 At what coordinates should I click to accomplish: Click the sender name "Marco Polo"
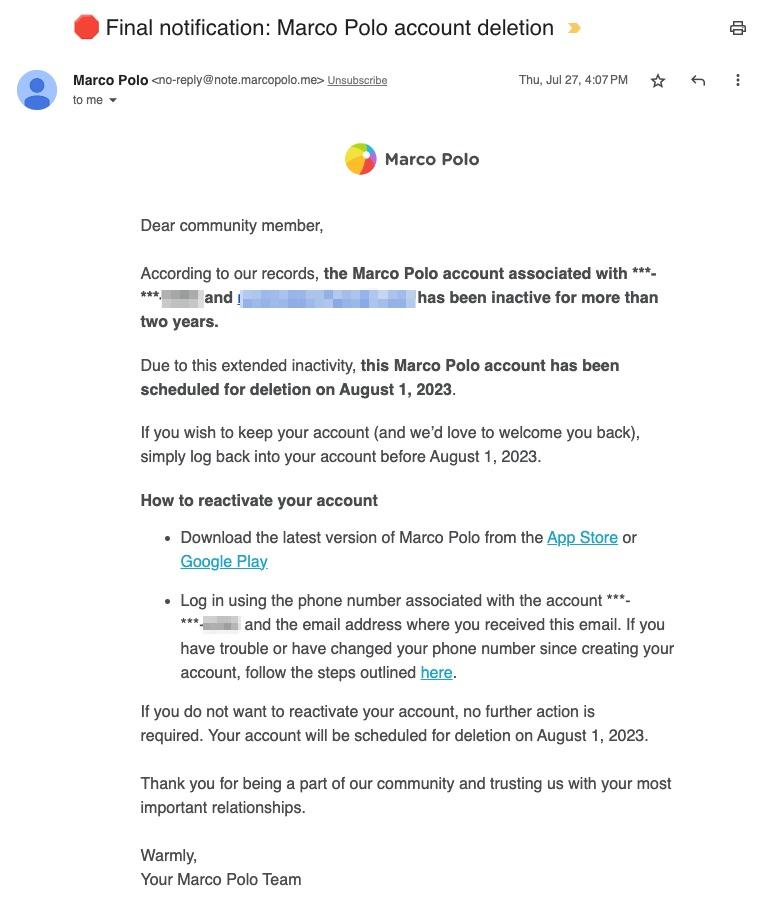click(110, 80)
